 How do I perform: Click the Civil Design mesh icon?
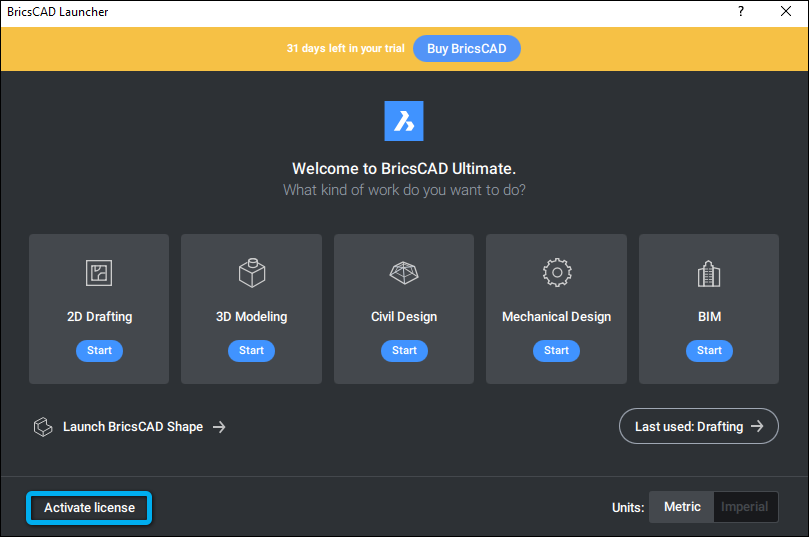tap(404, 273)
